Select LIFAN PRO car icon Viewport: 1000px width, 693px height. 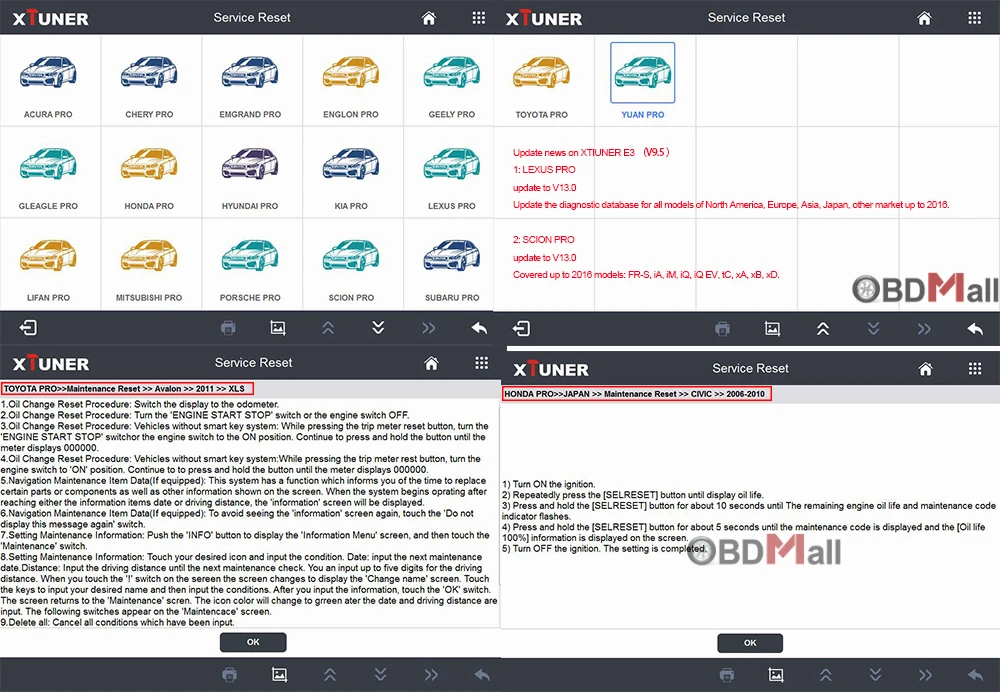pyautogui.click(x=48, y=255)
